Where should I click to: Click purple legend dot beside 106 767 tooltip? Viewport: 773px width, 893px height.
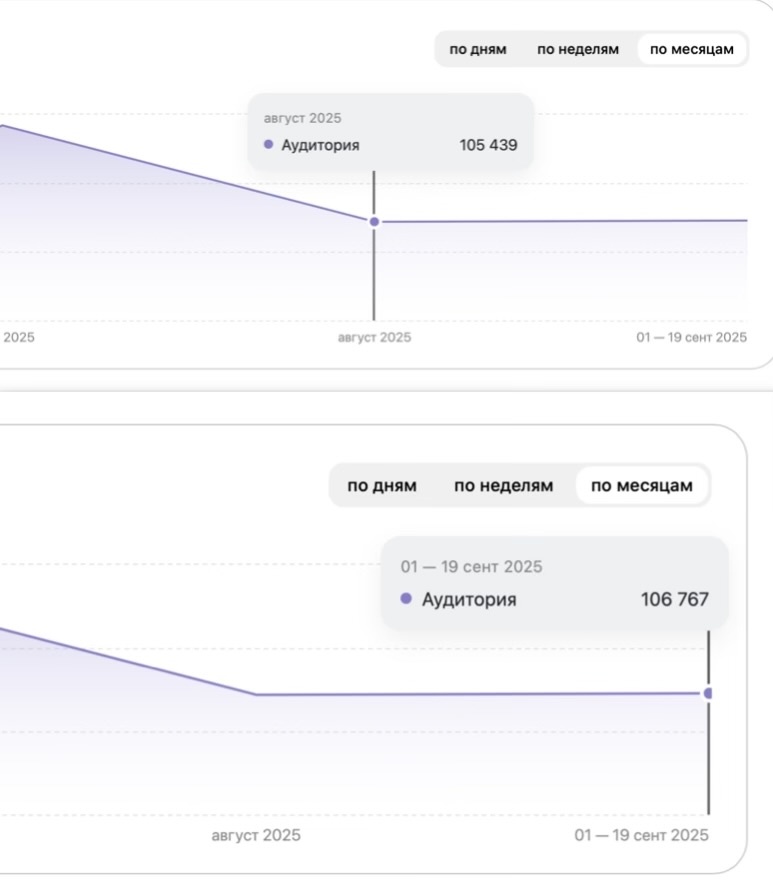click(x=406, y=599)
